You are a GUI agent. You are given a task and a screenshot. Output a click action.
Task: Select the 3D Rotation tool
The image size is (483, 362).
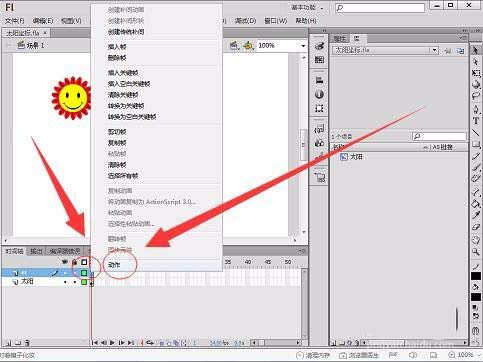pos(476,85)
